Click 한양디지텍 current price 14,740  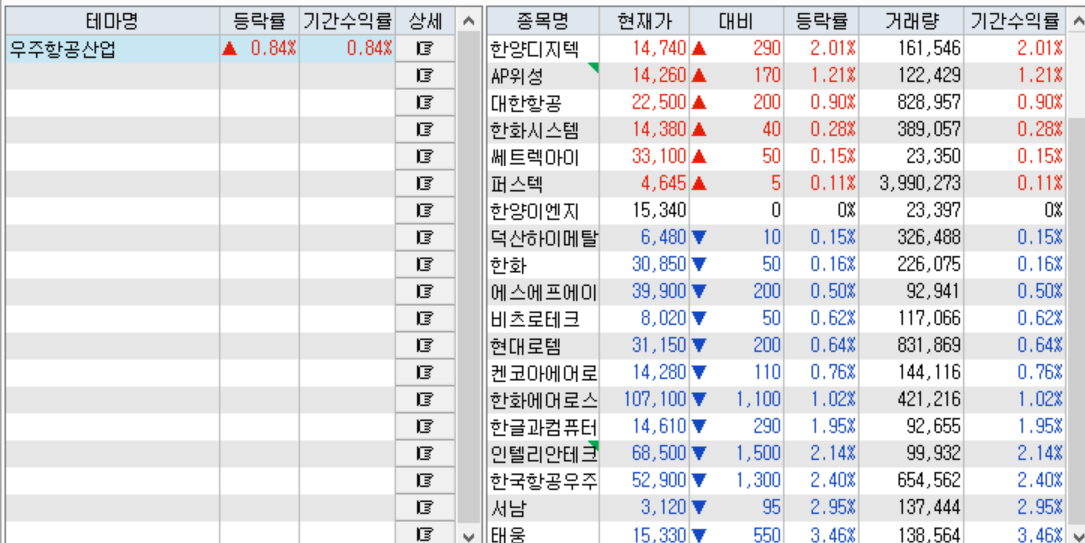click(x=659, y=48)
